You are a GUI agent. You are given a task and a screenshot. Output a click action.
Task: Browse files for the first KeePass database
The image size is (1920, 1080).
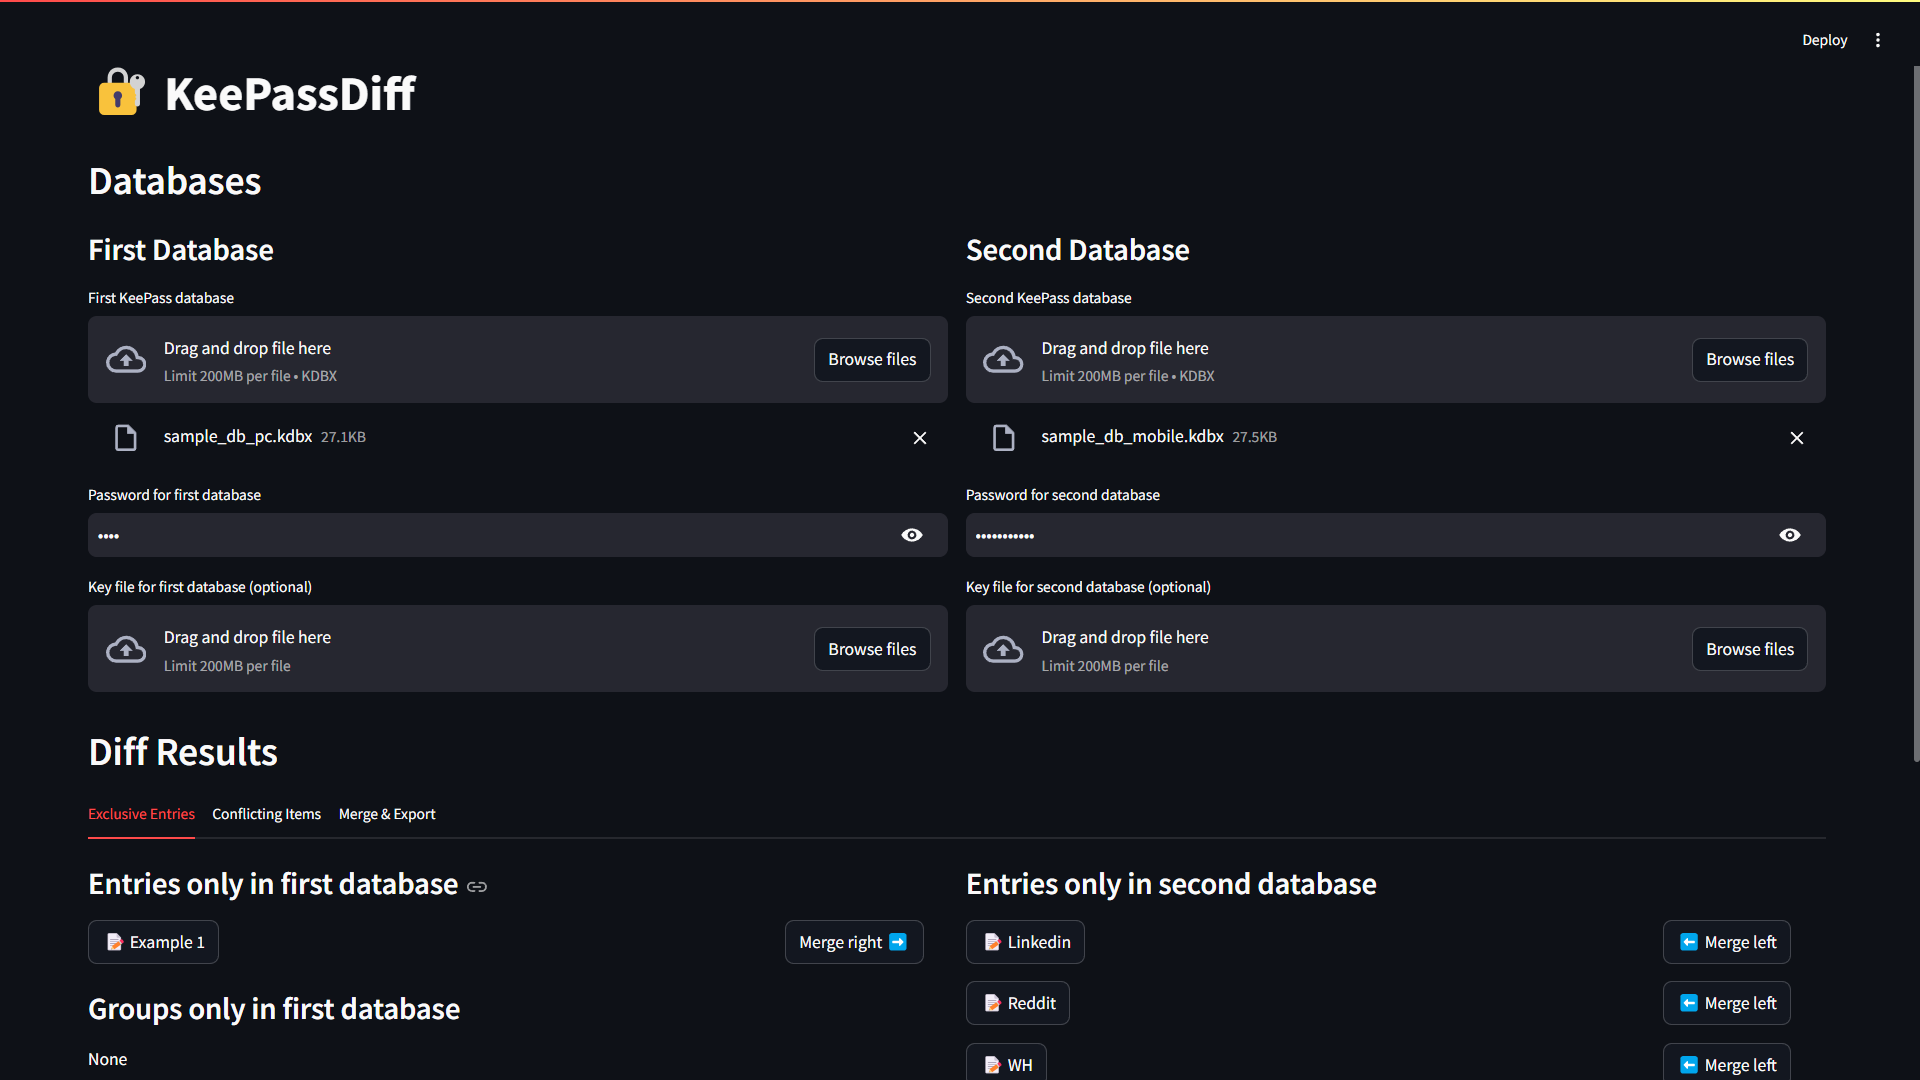[x=872, y=360]
